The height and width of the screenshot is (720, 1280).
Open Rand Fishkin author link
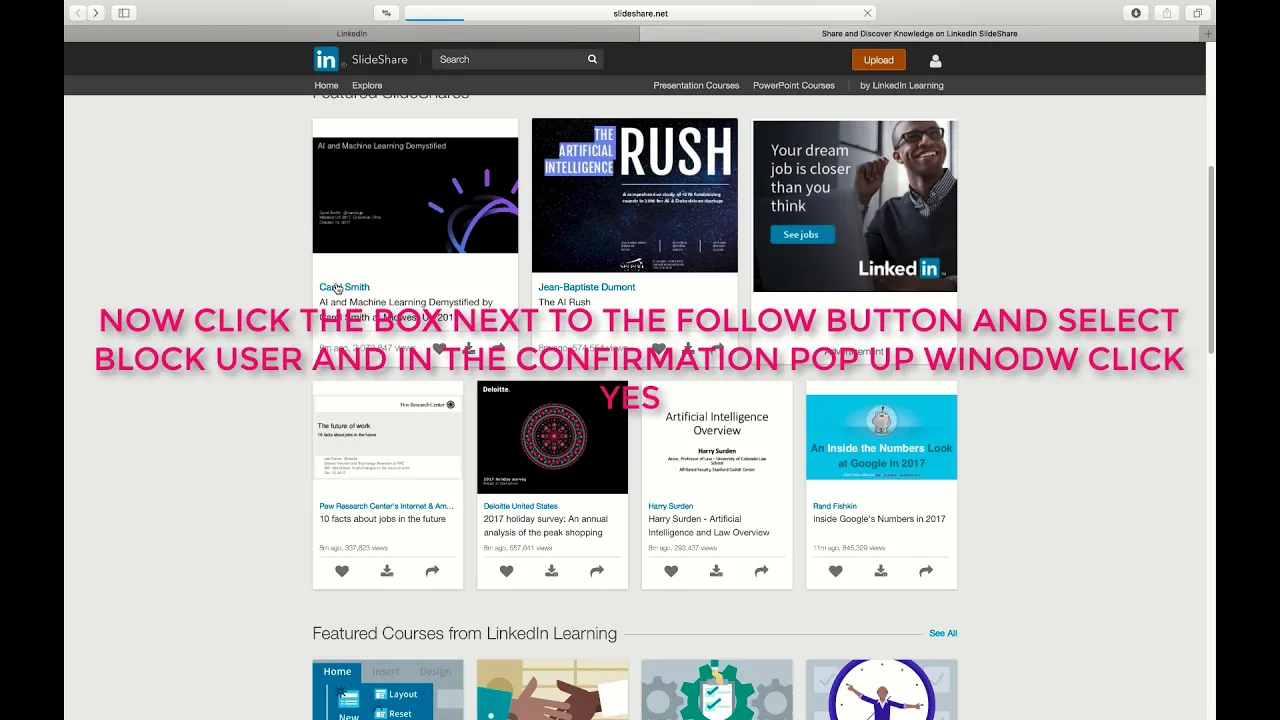(835, 506)
